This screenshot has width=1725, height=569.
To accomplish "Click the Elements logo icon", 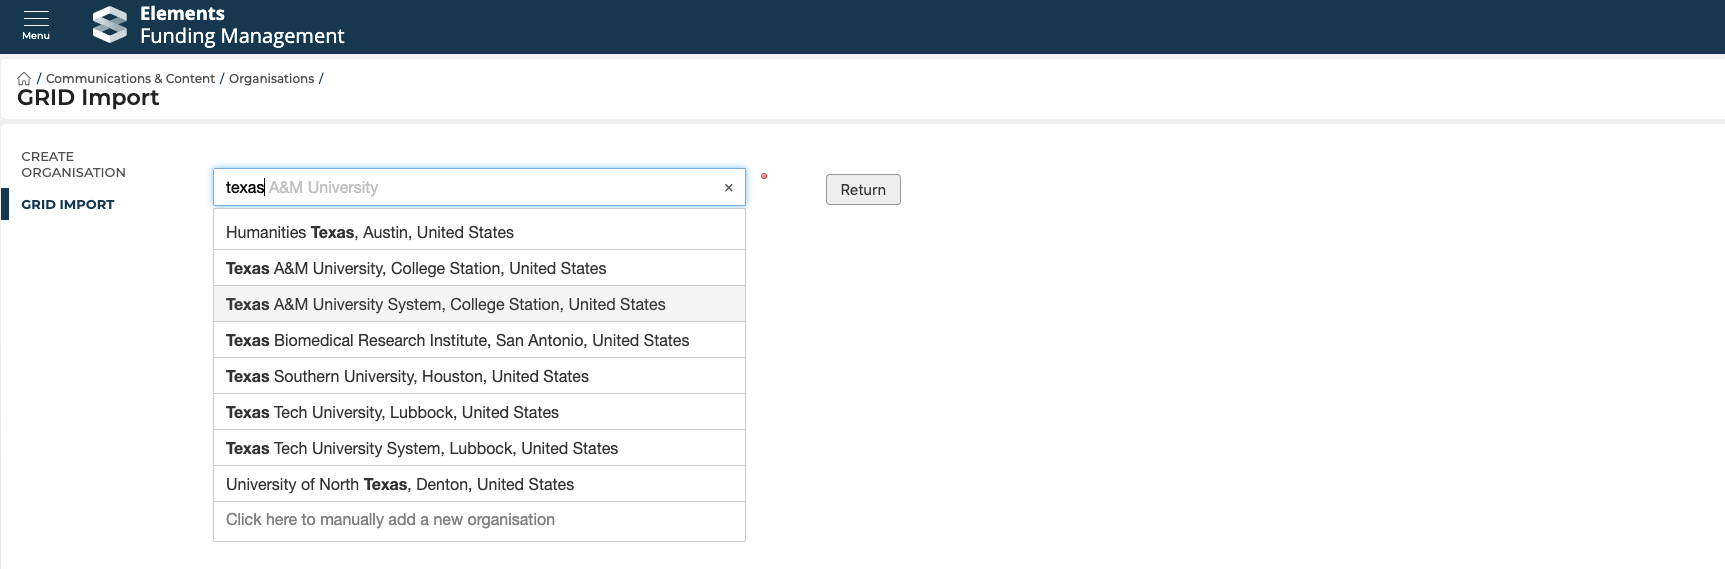I will (110, 25).
